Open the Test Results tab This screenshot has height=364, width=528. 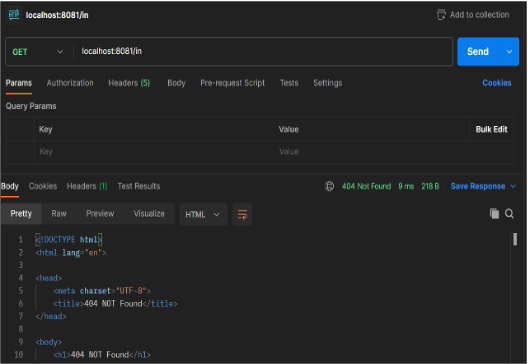pos(139,186)
